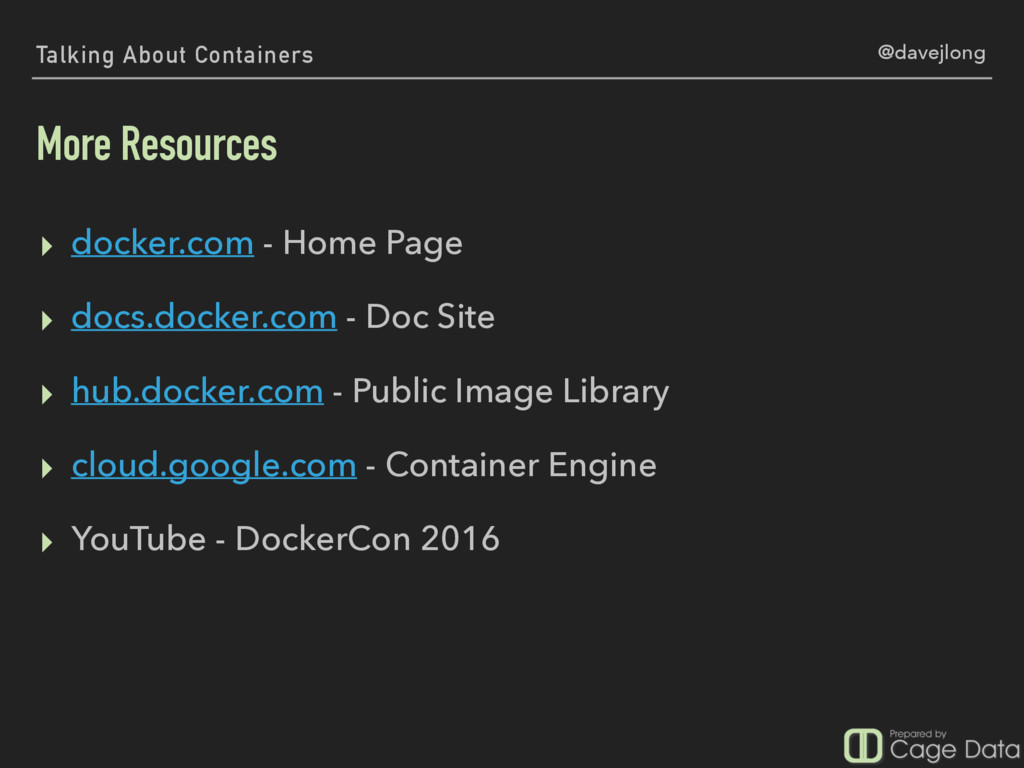Click the "- Doc Site" description
The width and height of the screenshot is (1024, 768).
tap(421, 317)
